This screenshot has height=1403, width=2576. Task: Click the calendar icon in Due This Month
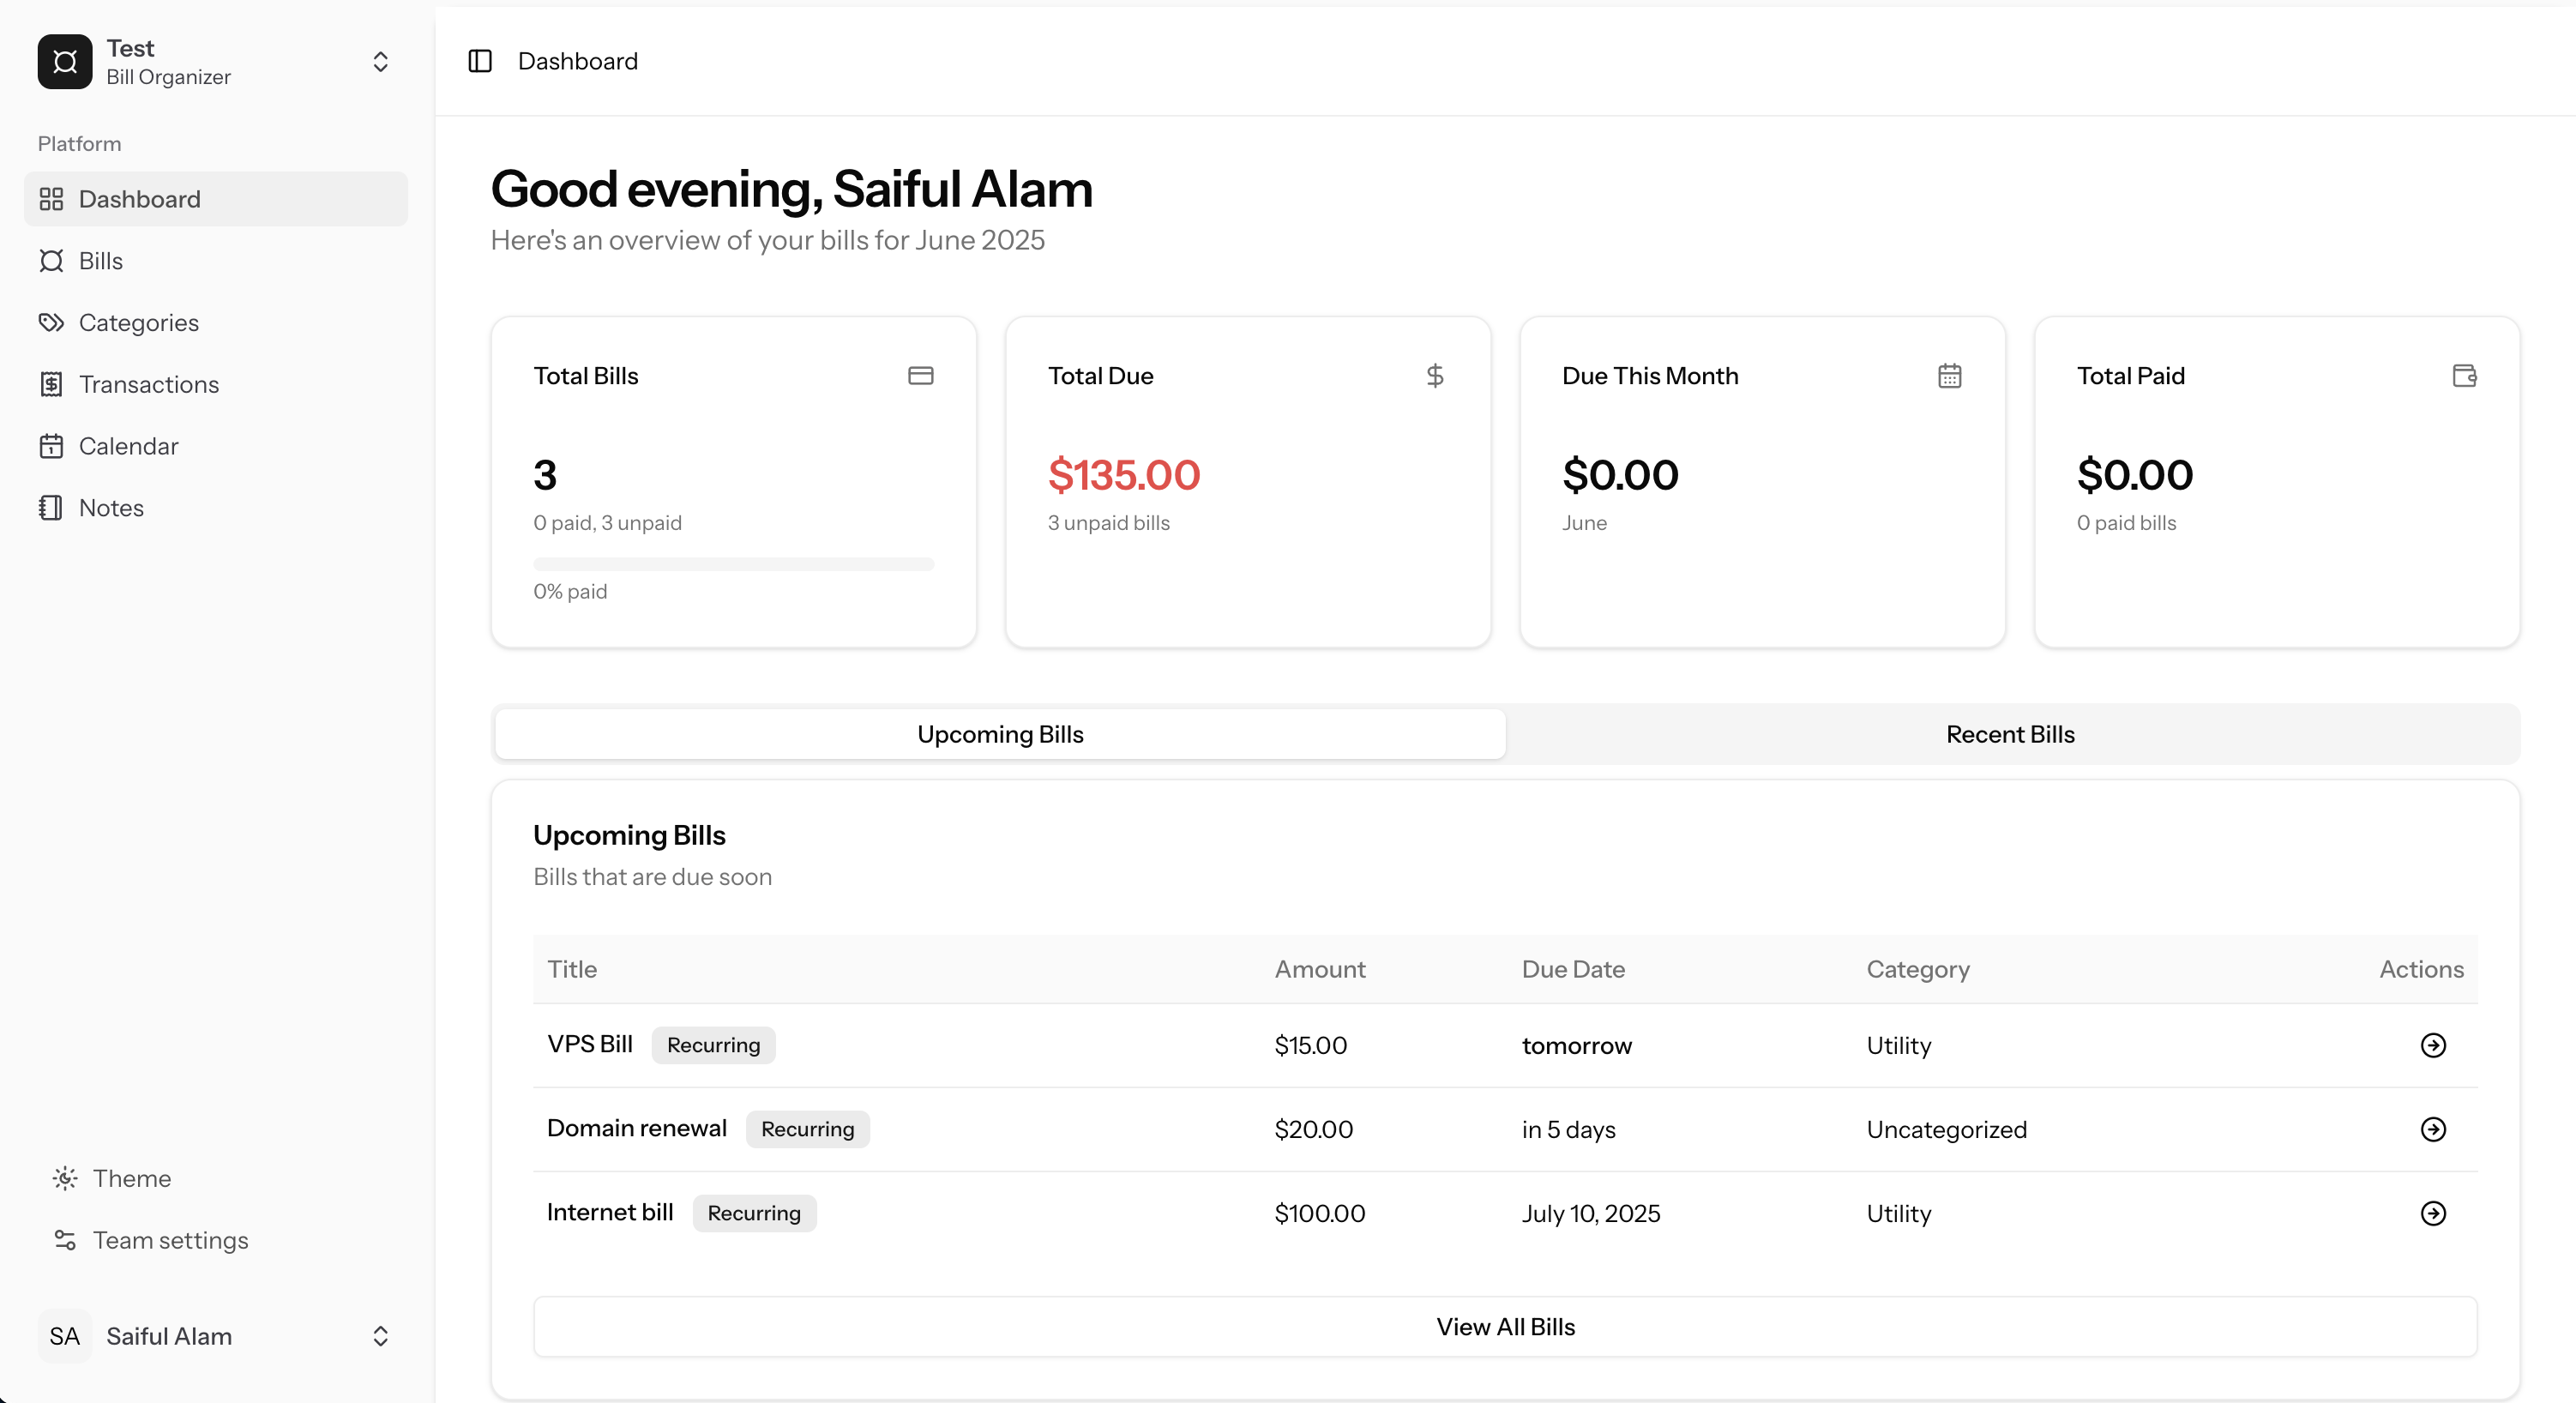point(1949,376)
